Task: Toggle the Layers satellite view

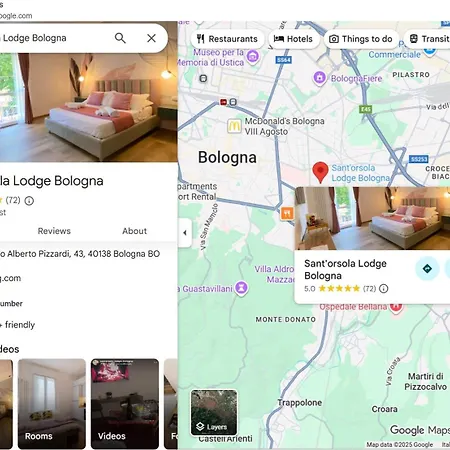Action: pos(214,413)
